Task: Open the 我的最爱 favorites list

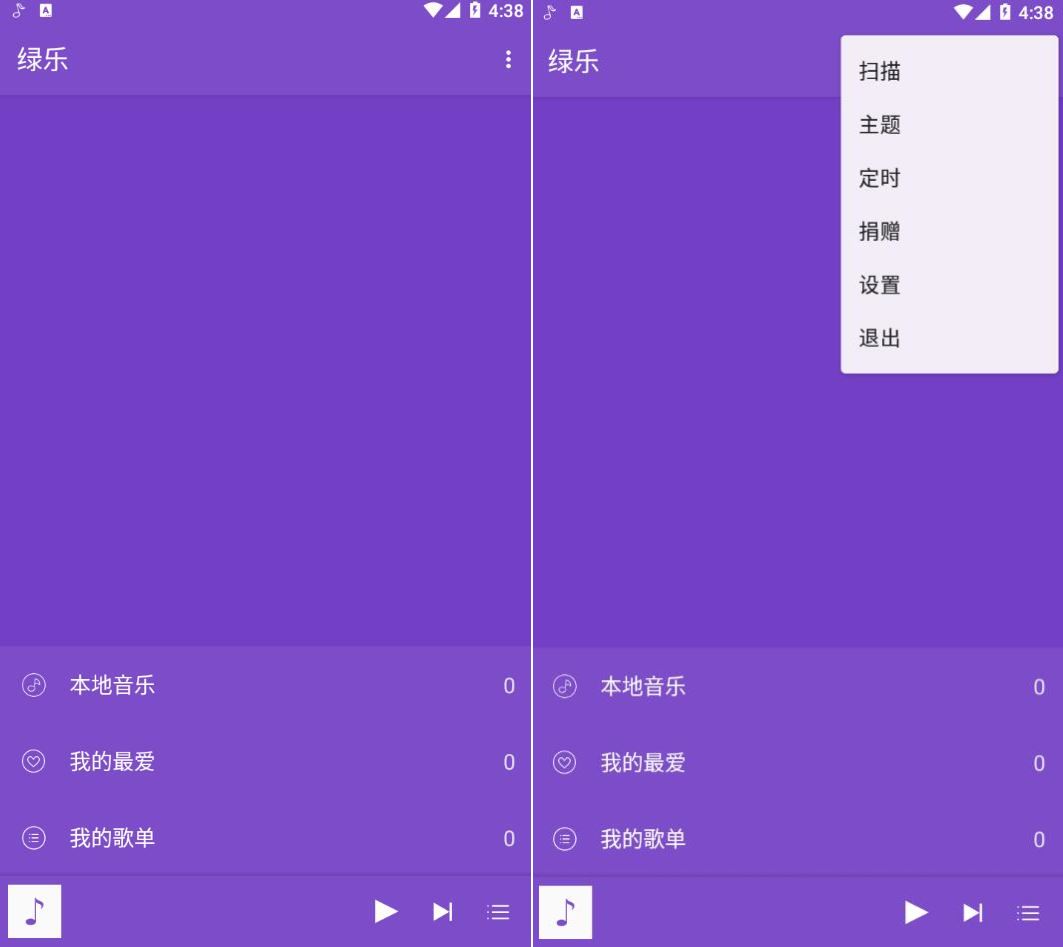Action: tap(110, 762)
